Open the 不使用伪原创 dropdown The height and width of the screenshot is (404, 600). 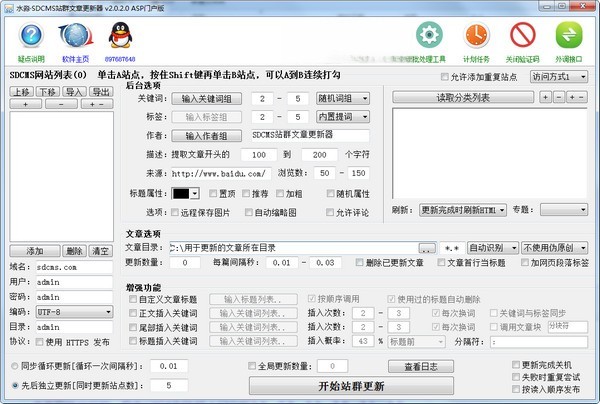tap(554, 248)
